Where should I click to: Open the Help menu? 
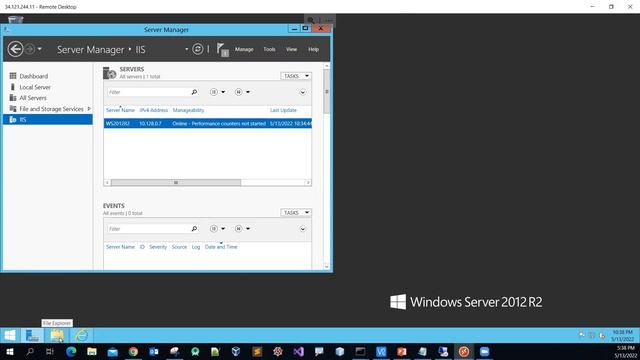pyautogui.click(x=313, y=49)
